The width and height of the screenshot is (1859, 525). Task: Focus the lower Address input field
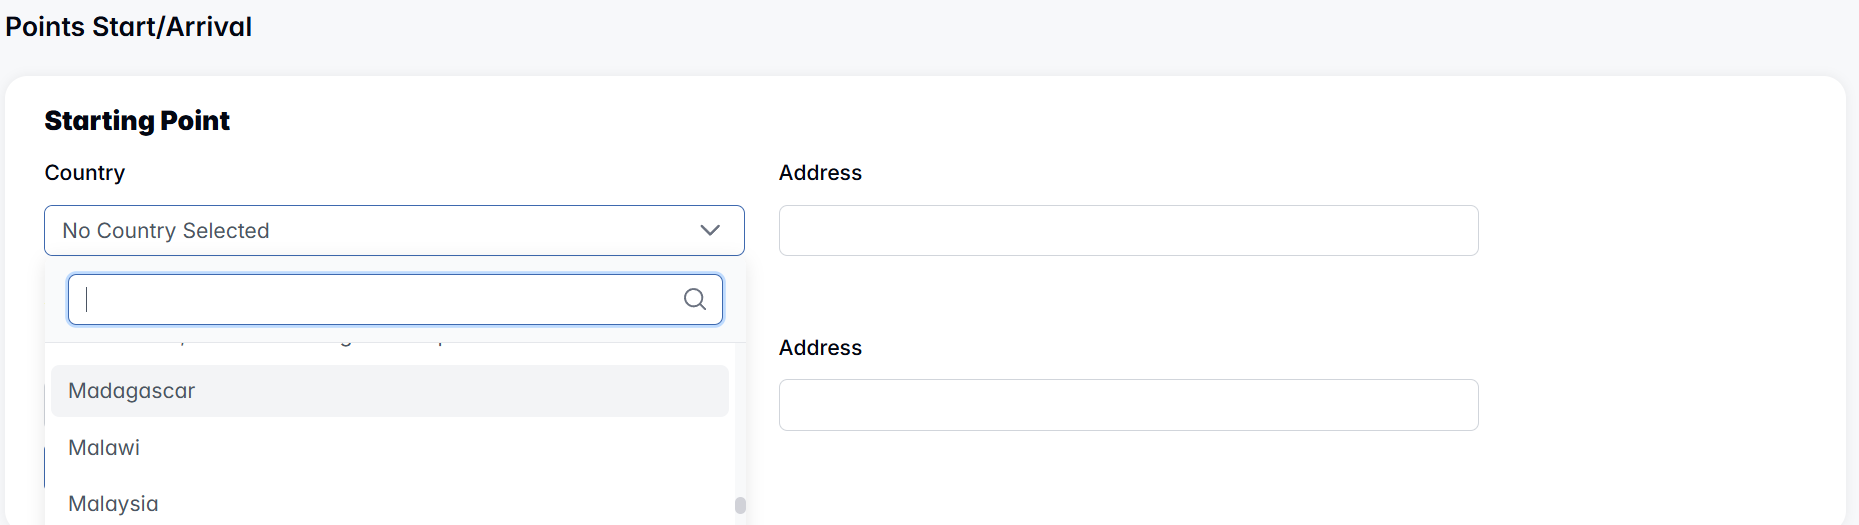1128,405
